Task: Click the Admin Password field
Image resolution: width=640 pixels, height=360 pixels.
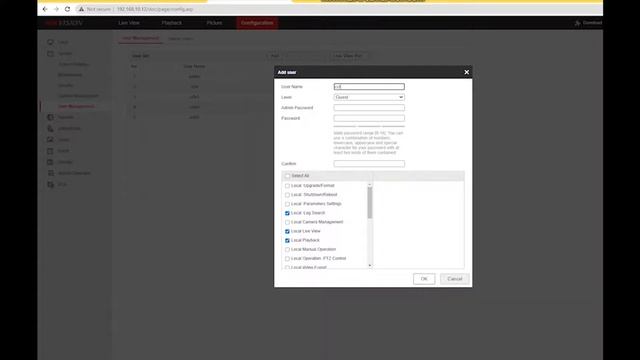Action: pyautogui.click(x=369, y=108)
